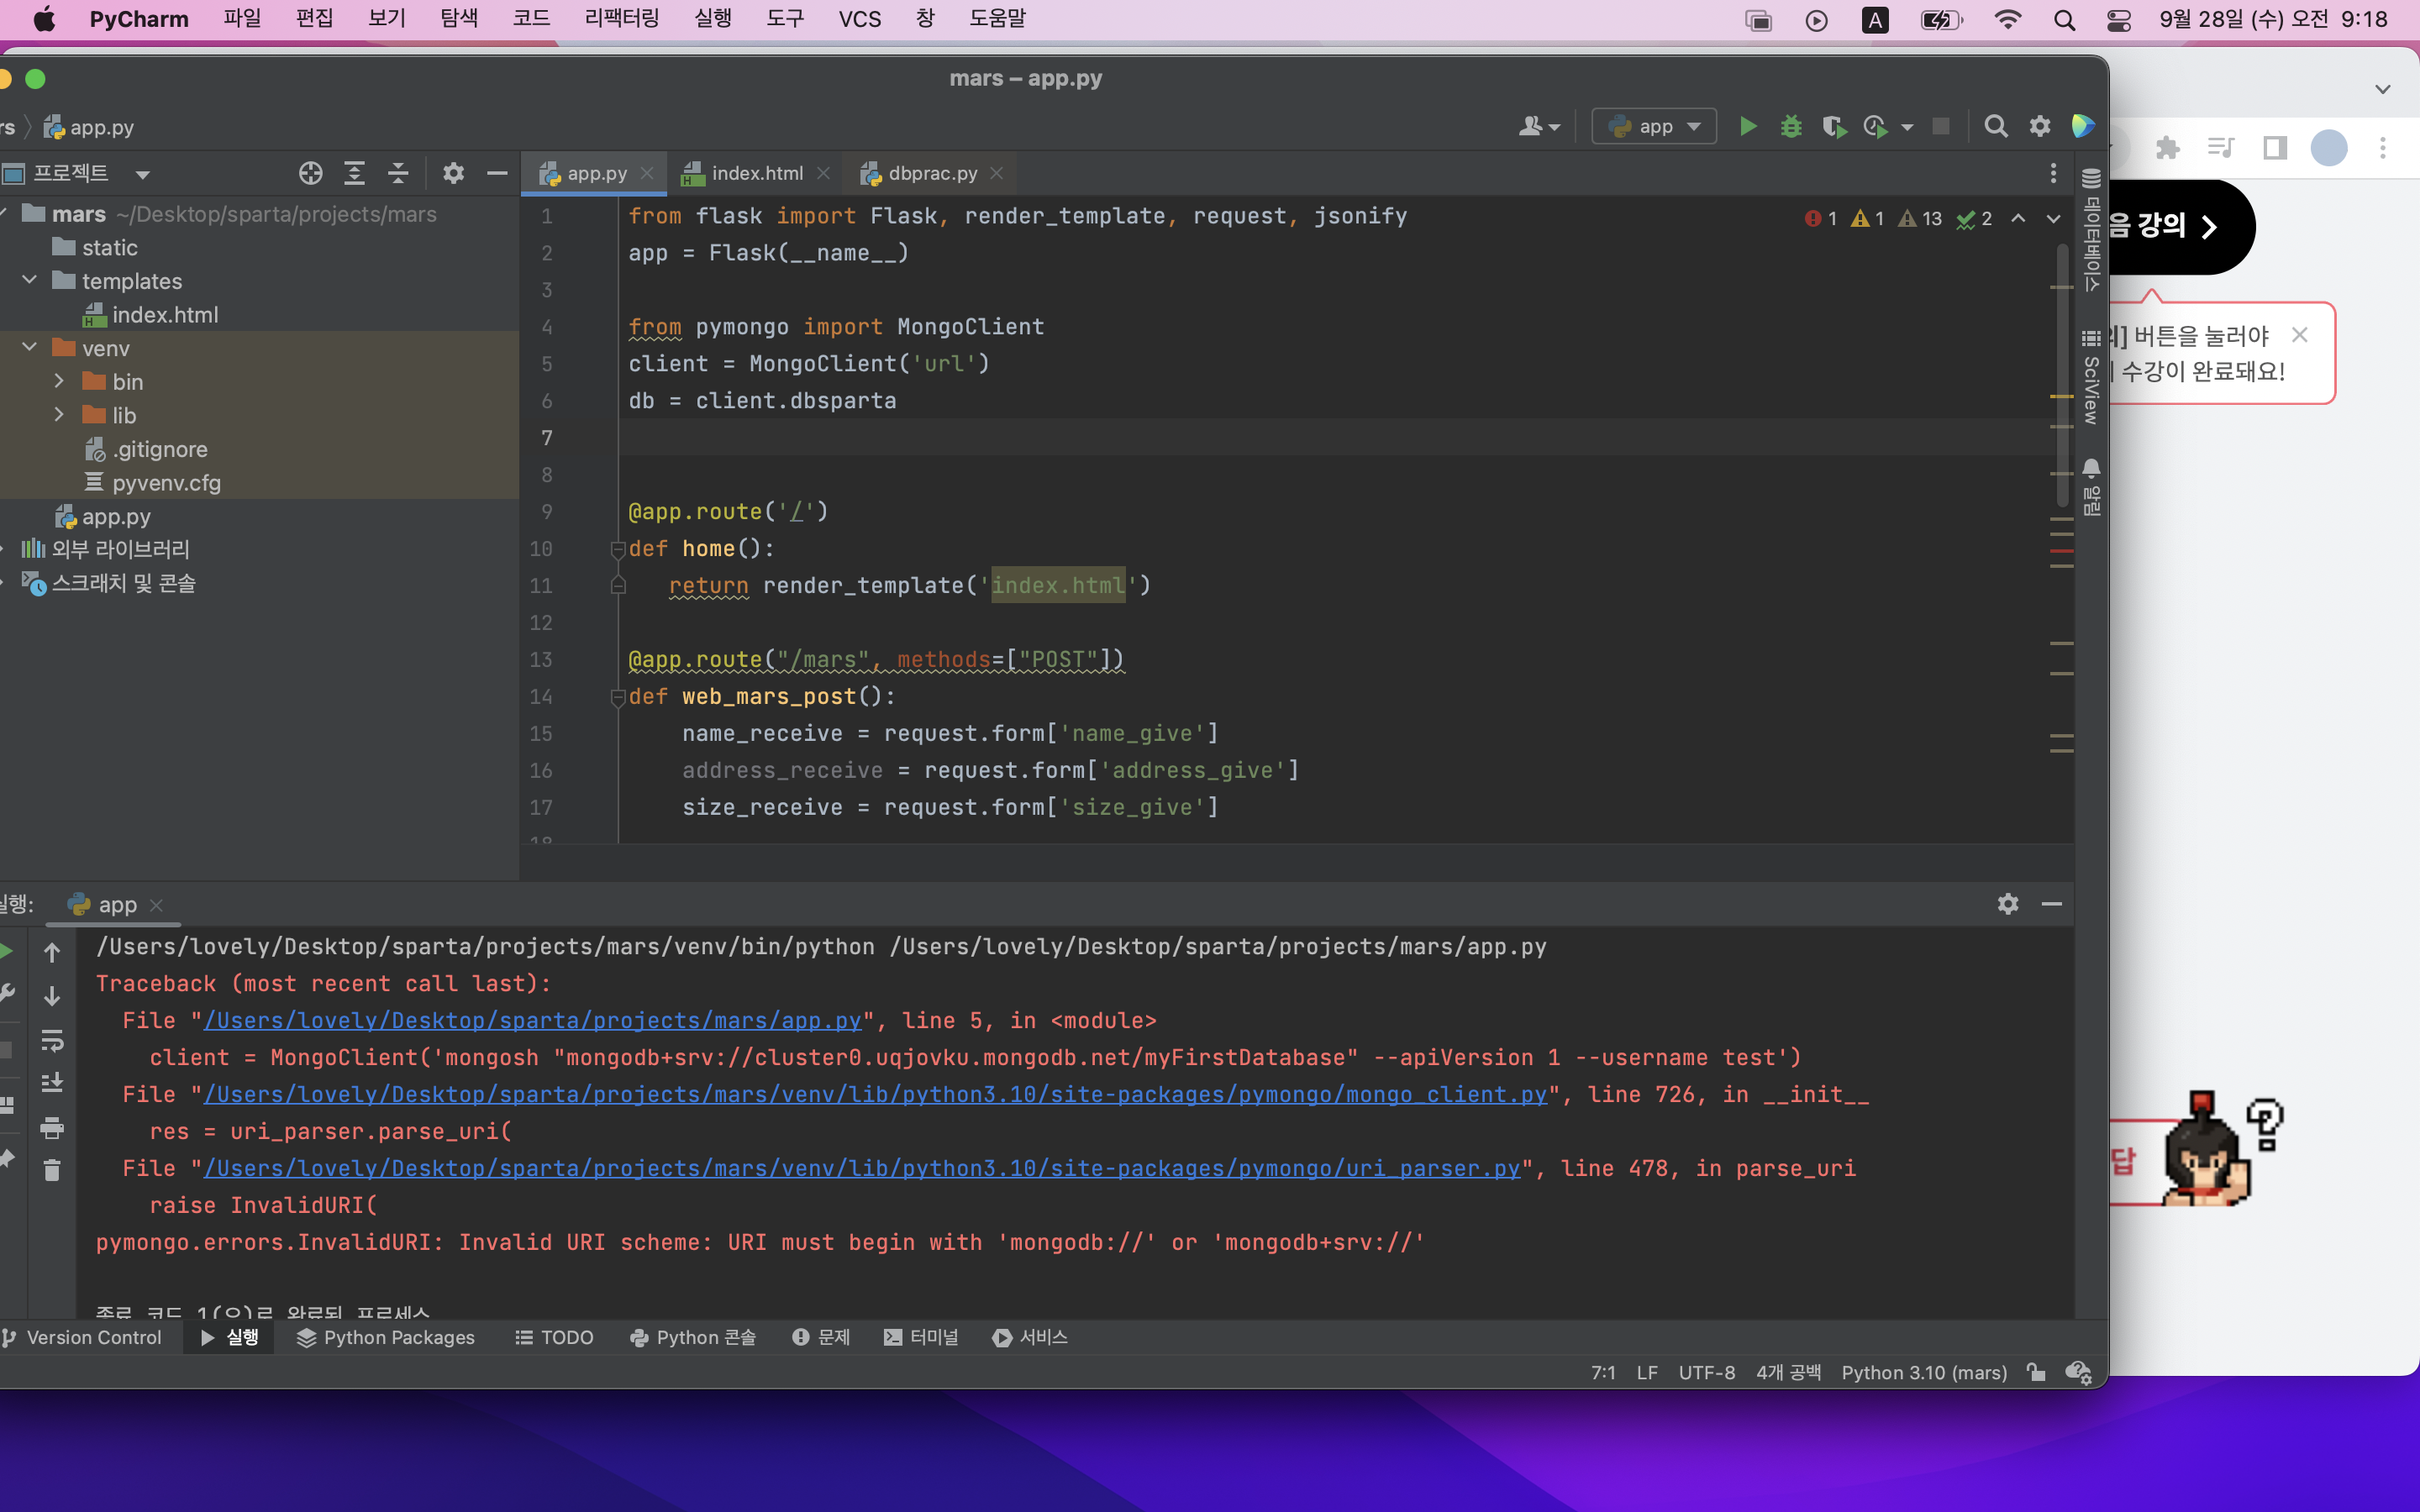Open the project view selector dropdown

pos(143,174)
